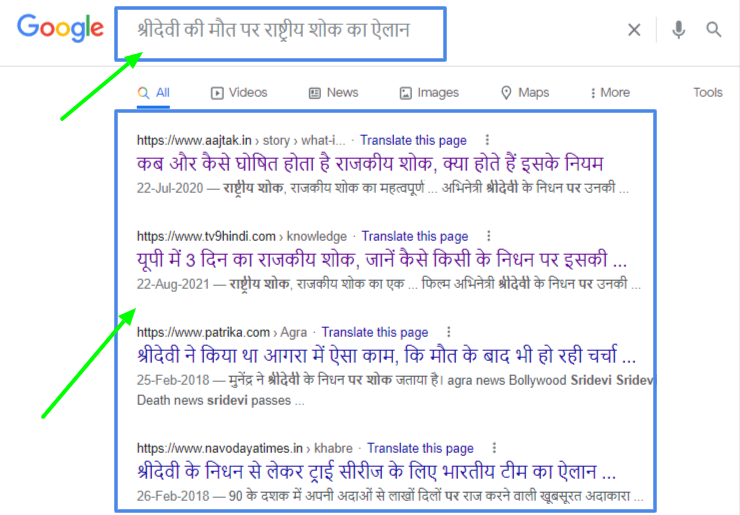The image size is (740, 515).
Task: Select the All results tab
Action: pyautogui.click(x=154, y=93)
